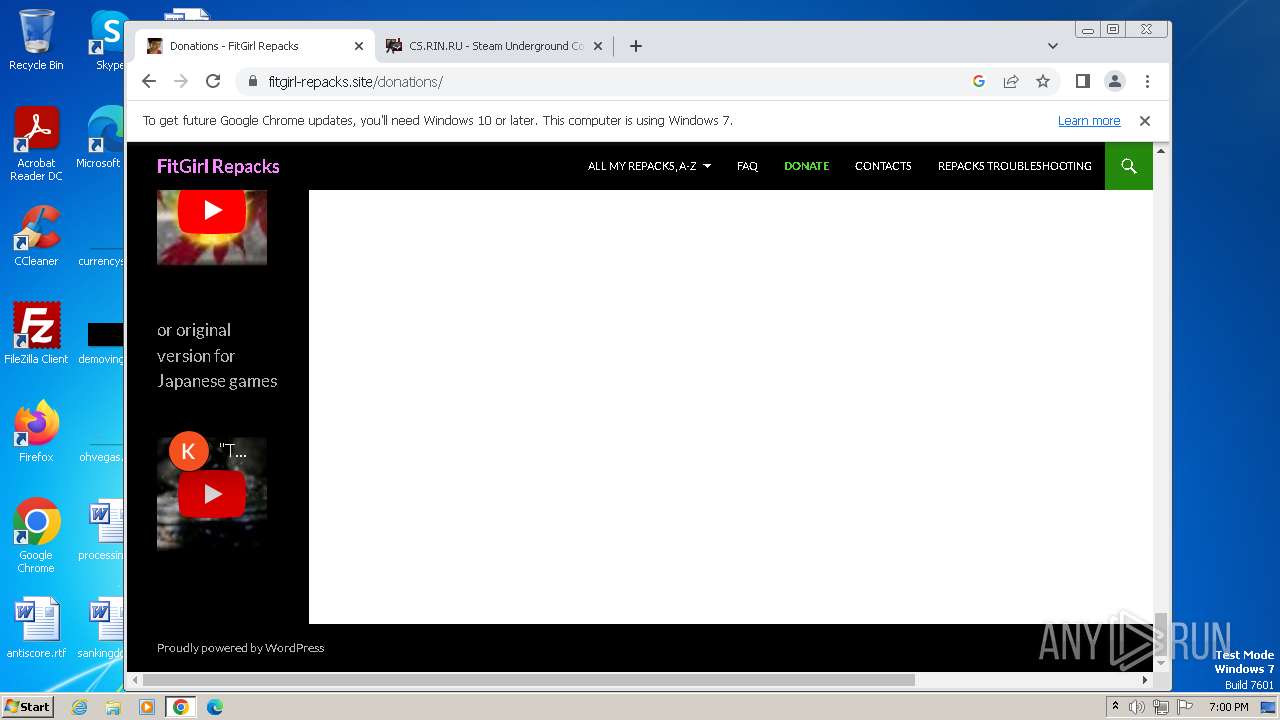Open REPACKS TROUBLESHOOTING menu item
The height and width of the screenshot is (720, 1280).
point(1014,166)
